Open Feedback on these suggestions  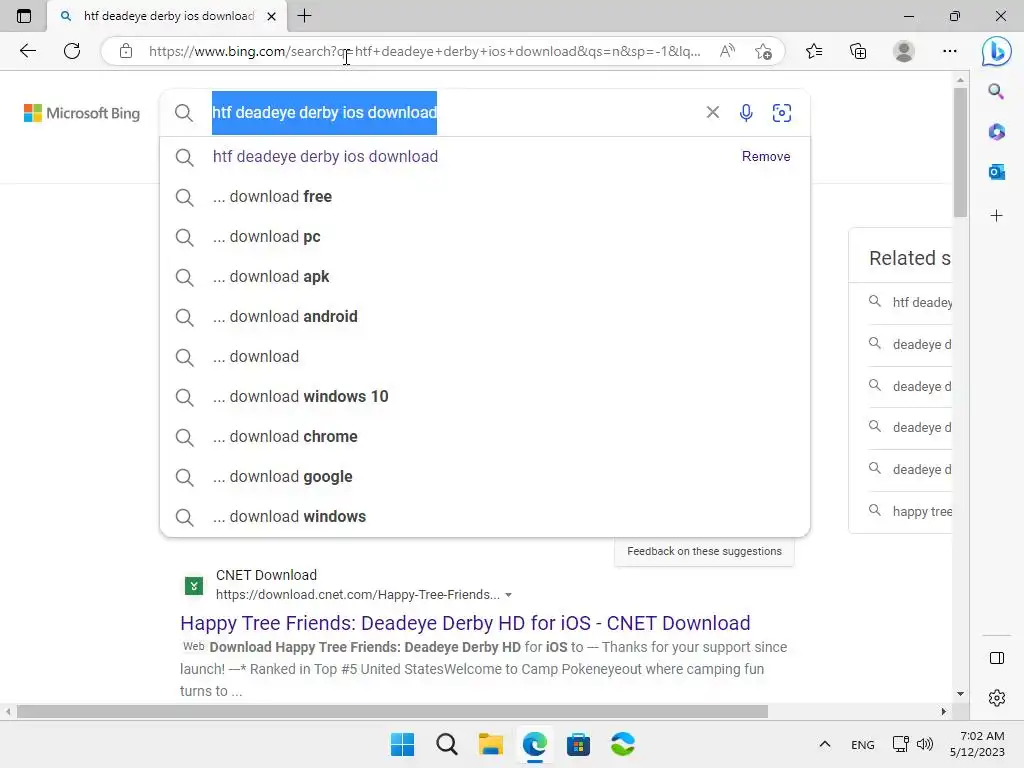click(704, 551)
